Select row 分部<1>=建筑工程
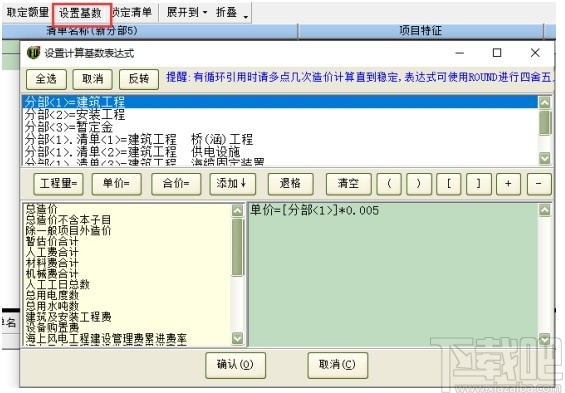The image size is (565, 393). 280,102
